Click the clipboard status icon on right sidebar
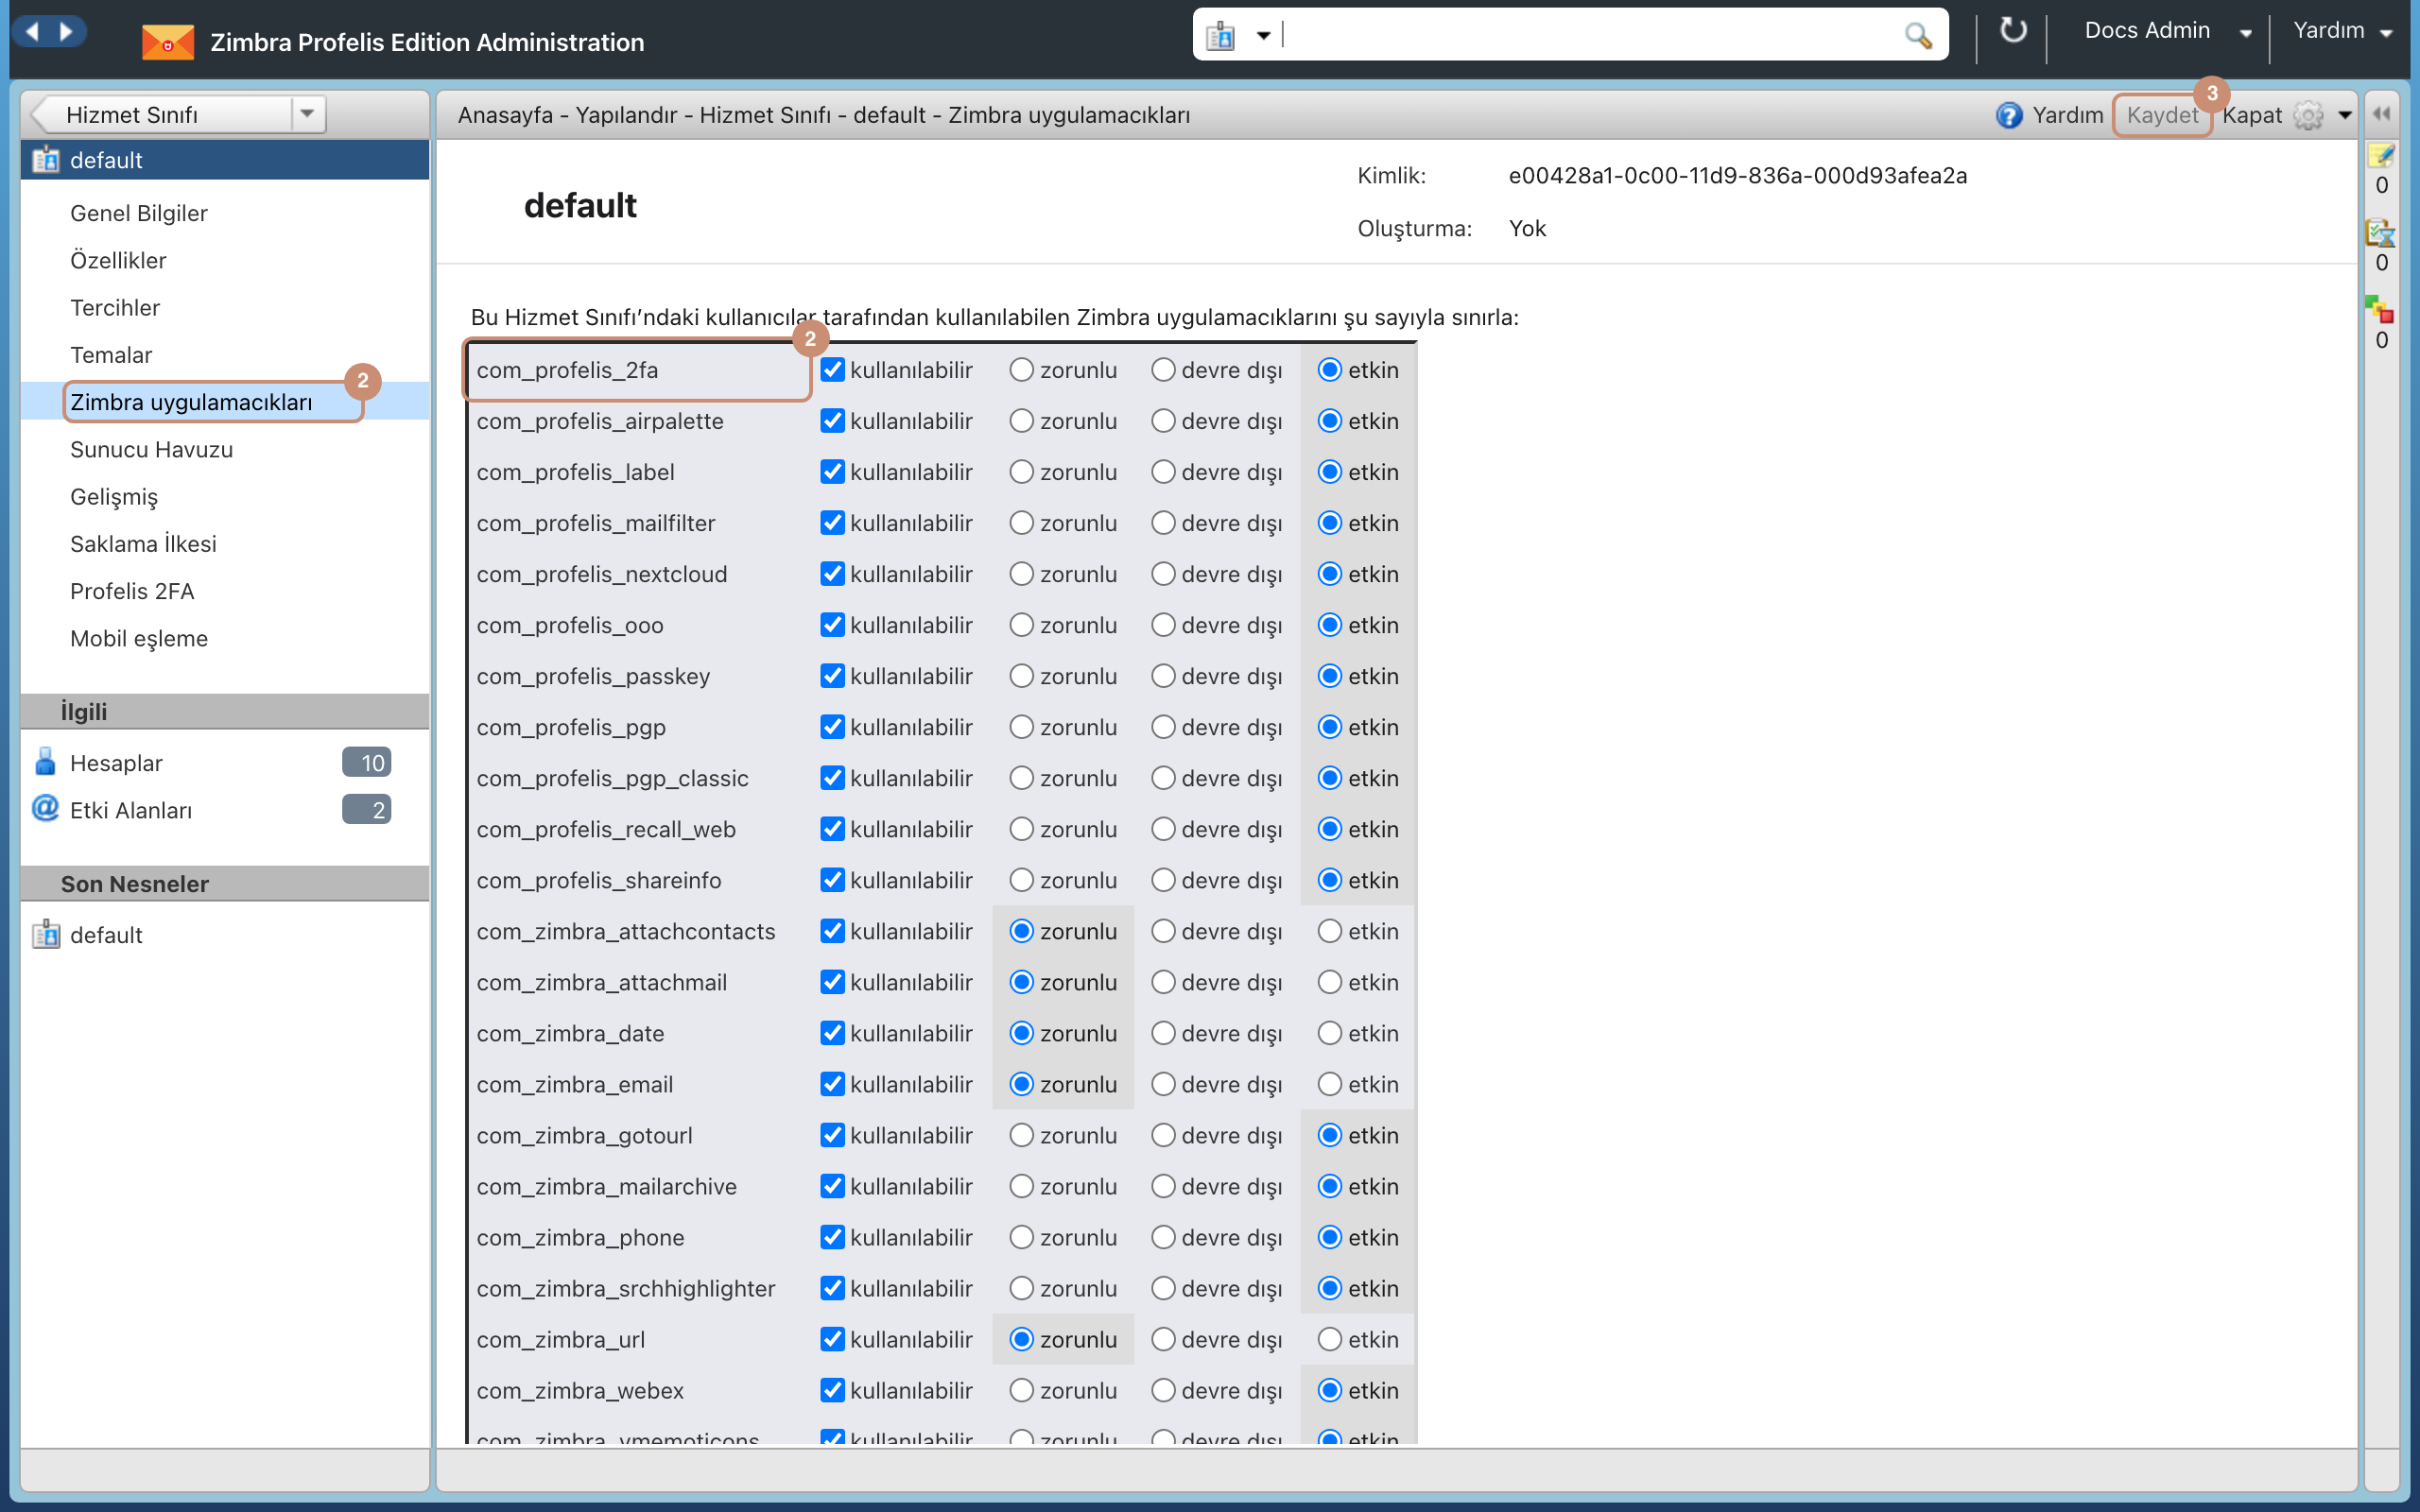2420x1512 pixels. (2381, 233)
